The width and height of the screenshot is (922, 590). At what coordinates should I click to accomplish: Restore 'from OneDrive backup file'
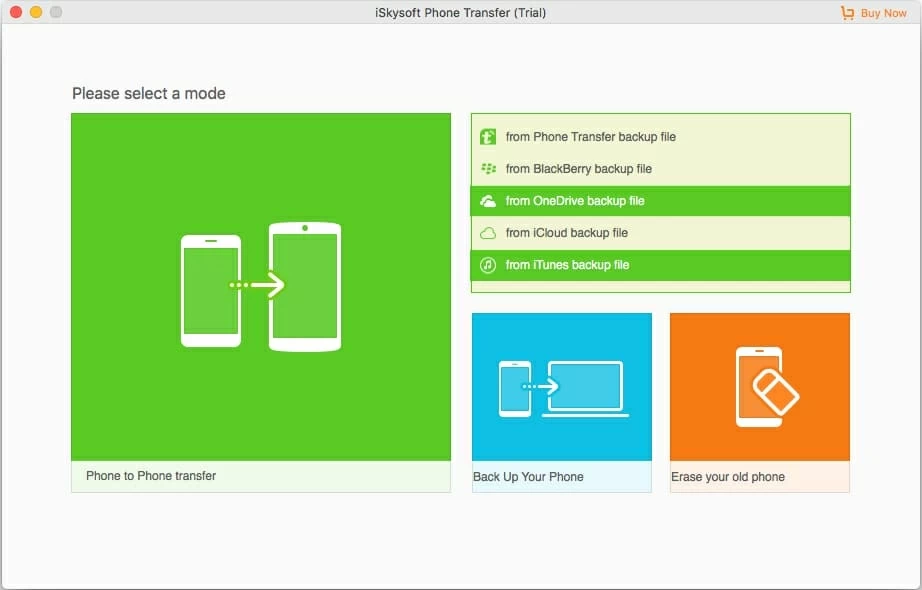[574, 201]
